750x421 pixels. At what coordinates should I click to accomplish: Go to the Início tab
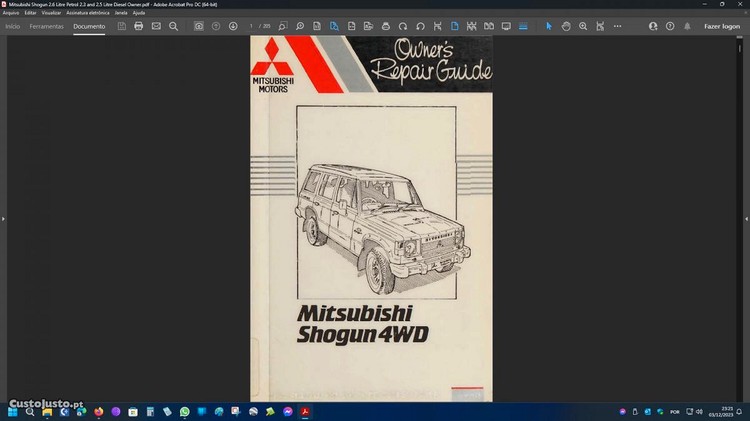(x=13, y=26)
